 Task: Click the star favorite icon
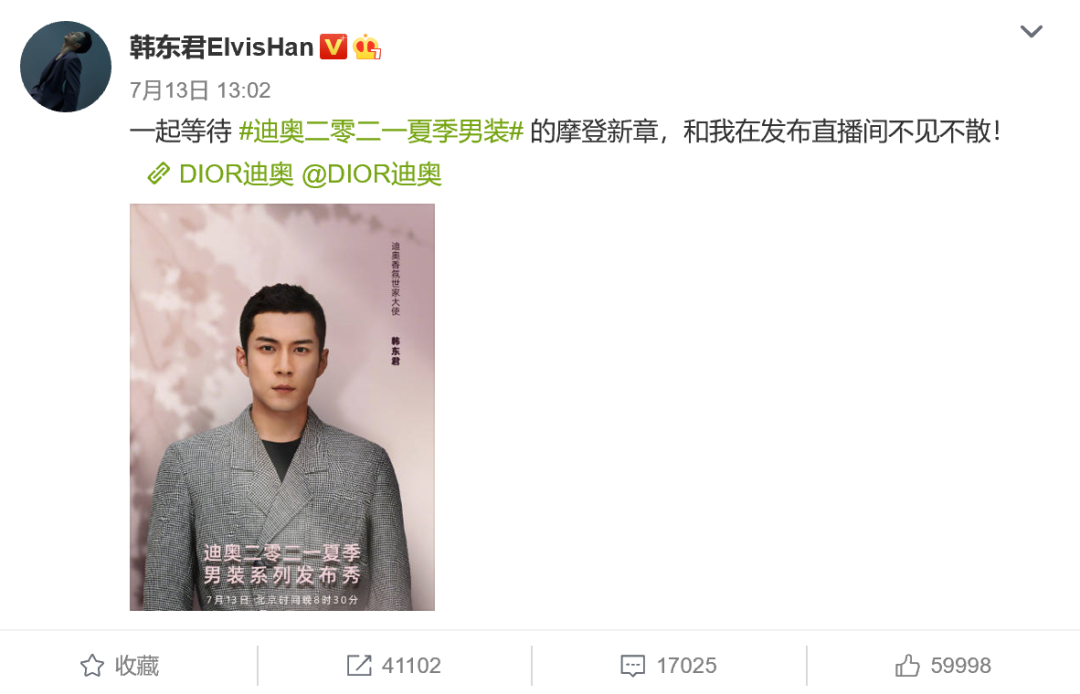pos(92,666)
